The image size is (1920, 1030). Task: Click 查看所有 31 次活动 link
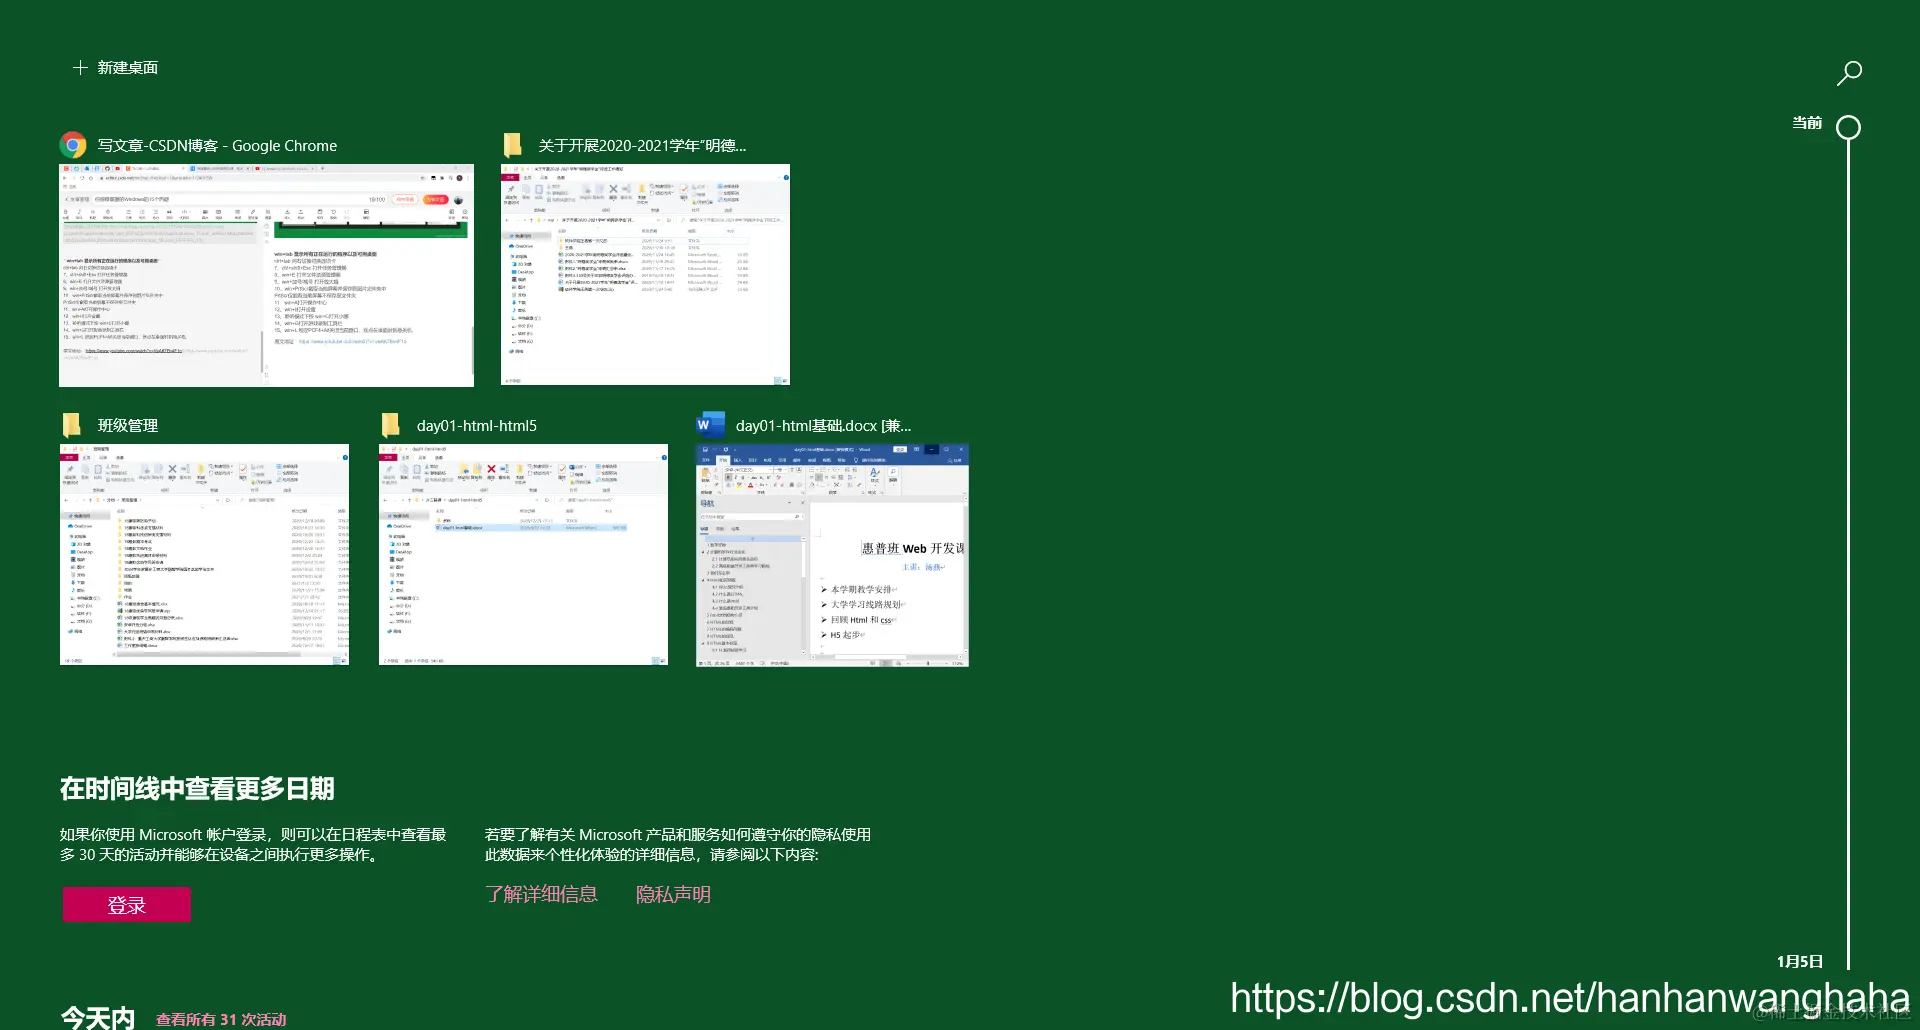pos(221,1019)
